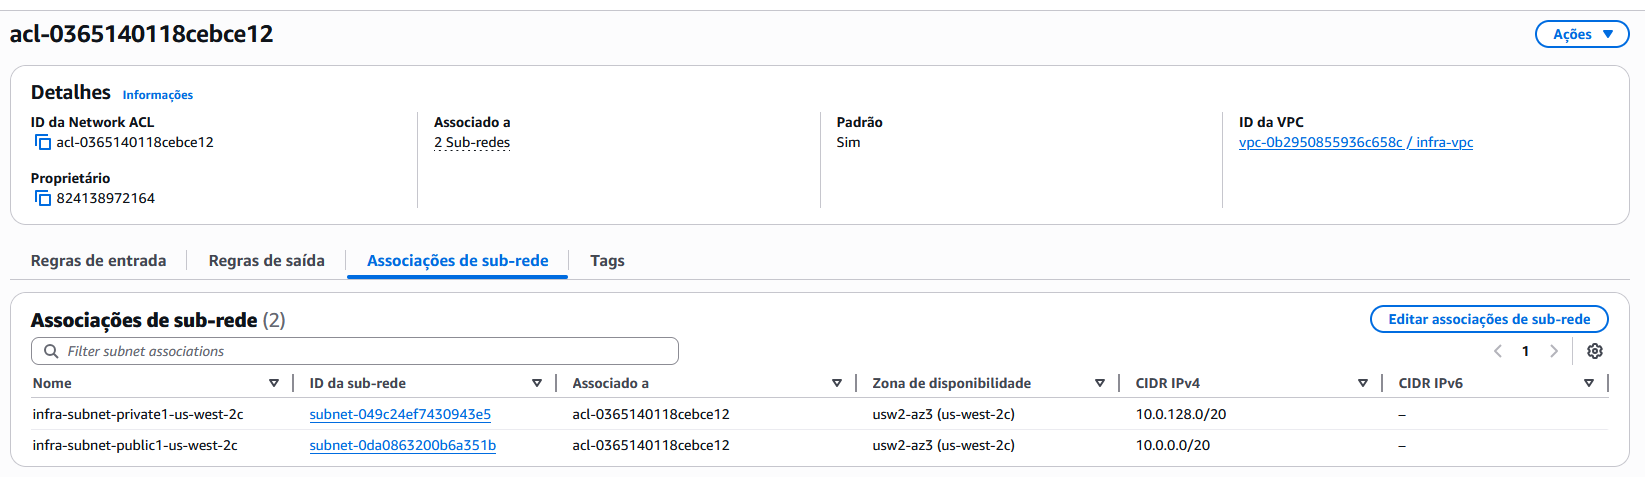Open the Tags tab
This screenshot has height=477, width=1645.
(x=607, y=260)
